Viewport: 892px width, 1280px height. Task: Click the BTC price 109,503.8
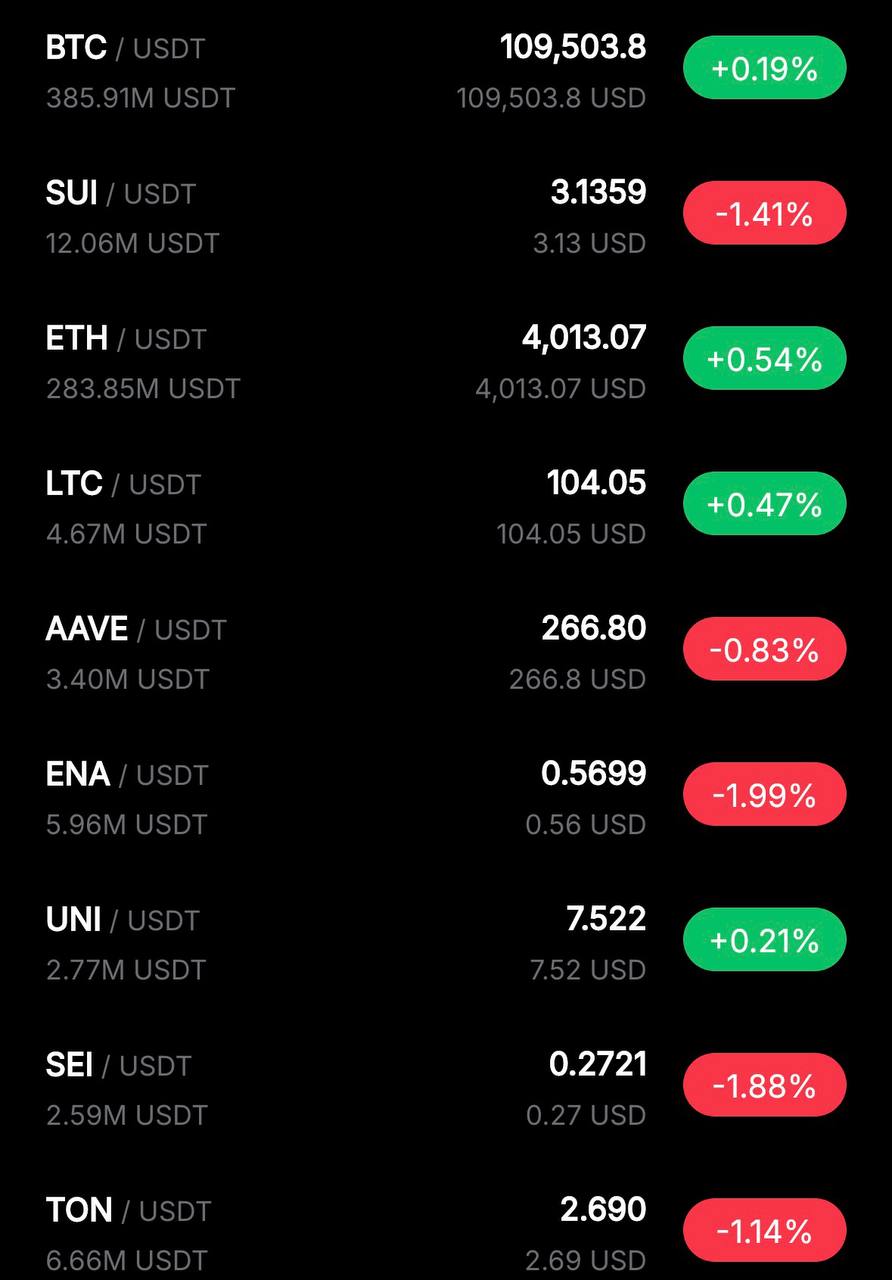tap(573, 48)
